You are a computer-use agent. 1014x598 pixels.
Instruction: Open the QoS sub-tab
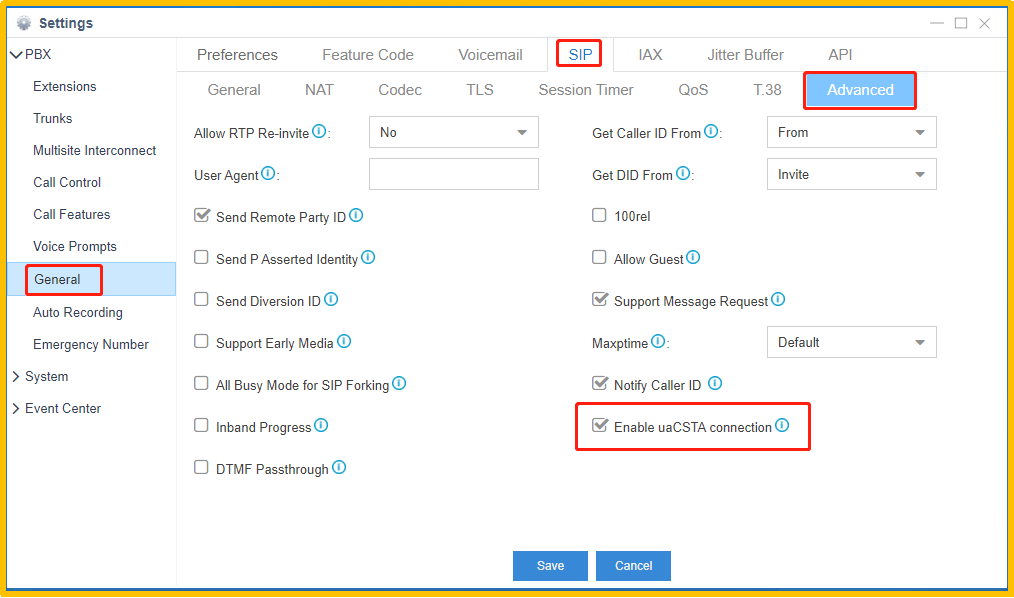tap(693, 90)
